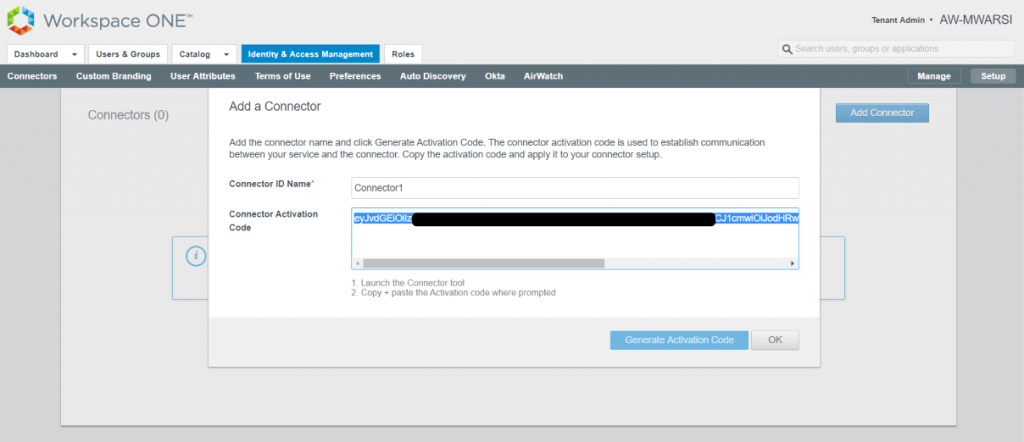Open Okta section

point(495,76)
